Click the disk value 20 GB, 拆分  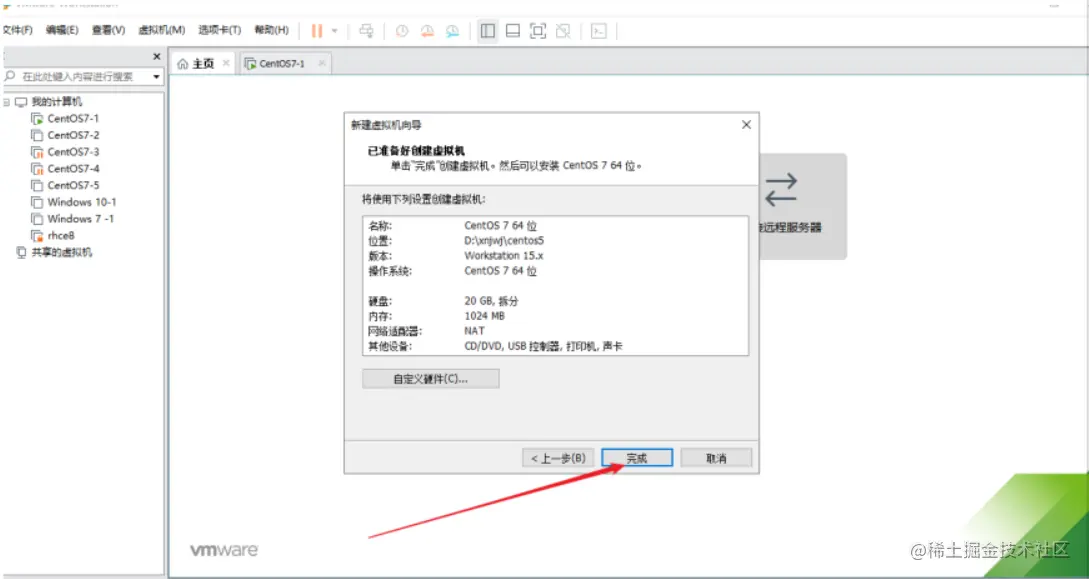[x=491, y=301]
